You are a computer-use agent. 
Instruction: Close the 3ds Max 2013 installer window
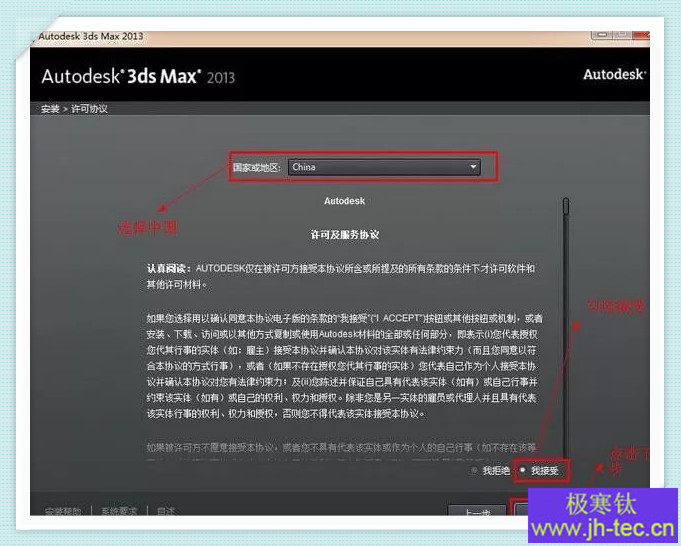tap(641, 35)
